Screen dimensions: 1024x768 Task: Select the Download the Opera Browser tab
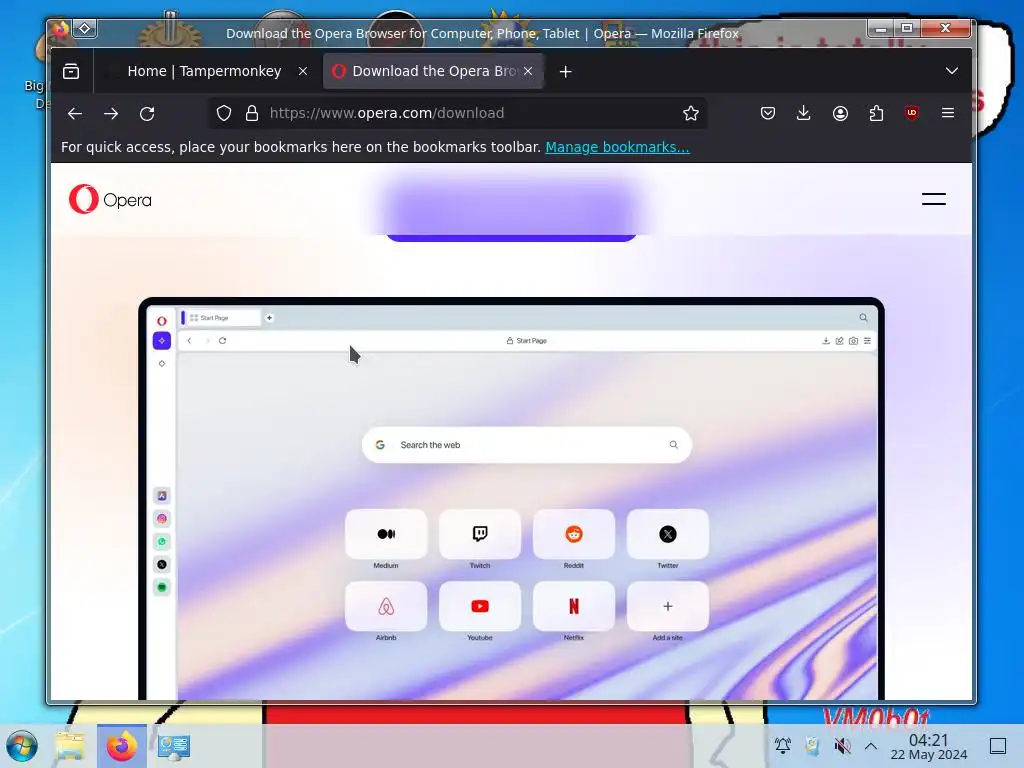[433, 71]
